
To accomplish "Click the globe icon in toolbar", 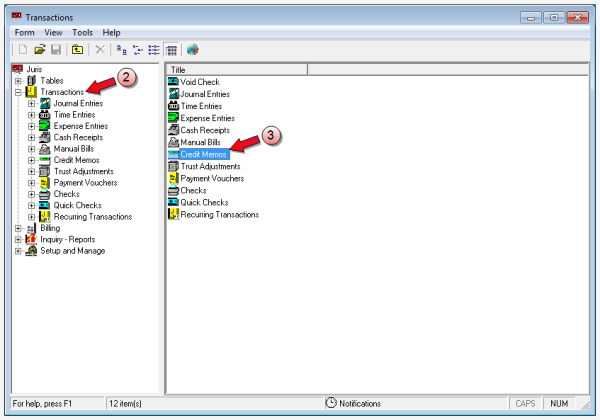I will click(x=193, y=49).
